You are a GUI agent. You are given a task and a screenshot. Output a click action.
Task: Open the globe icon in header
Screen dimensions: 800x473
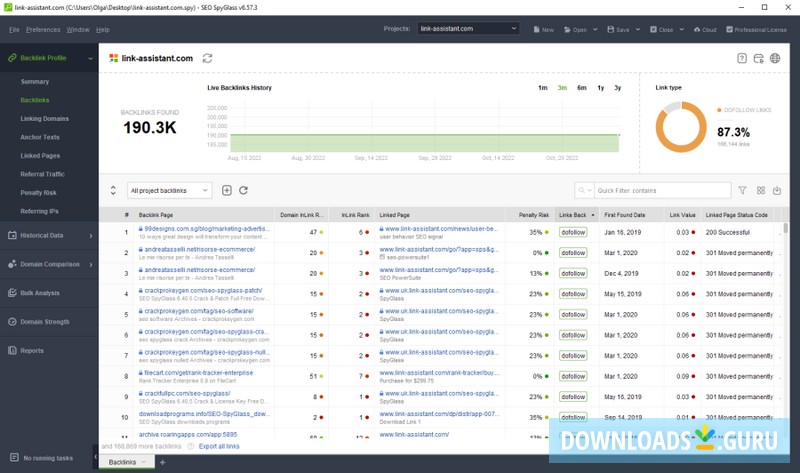coord(775,58)
